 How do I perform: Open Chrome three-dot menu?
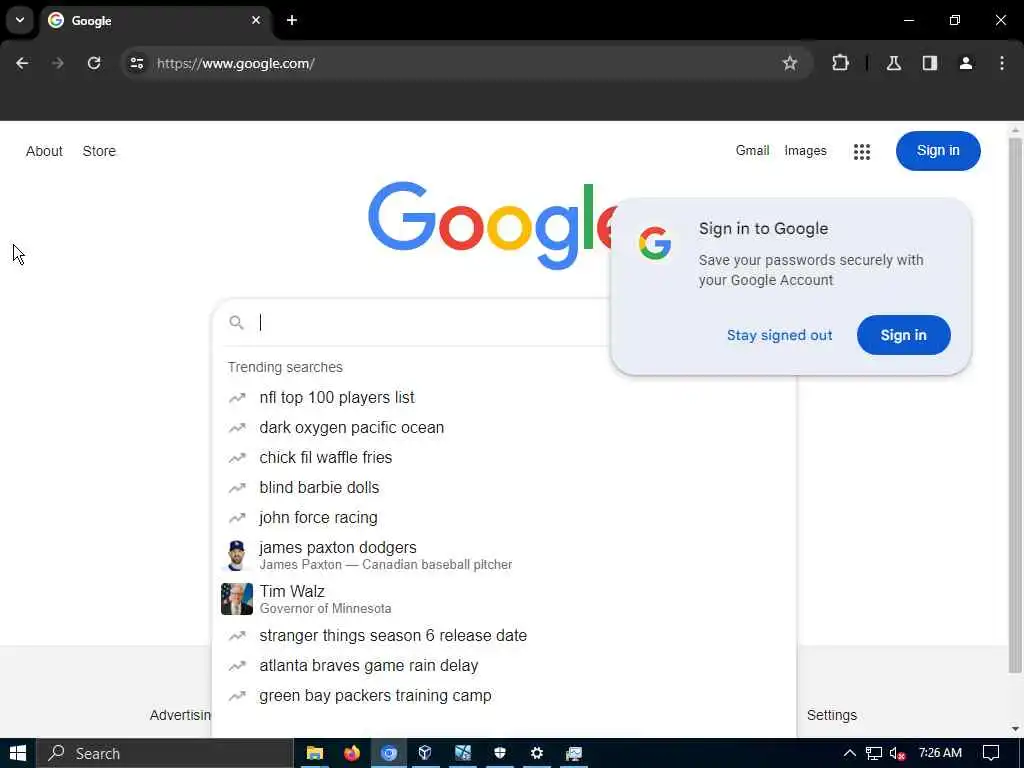coord(1002,63)
